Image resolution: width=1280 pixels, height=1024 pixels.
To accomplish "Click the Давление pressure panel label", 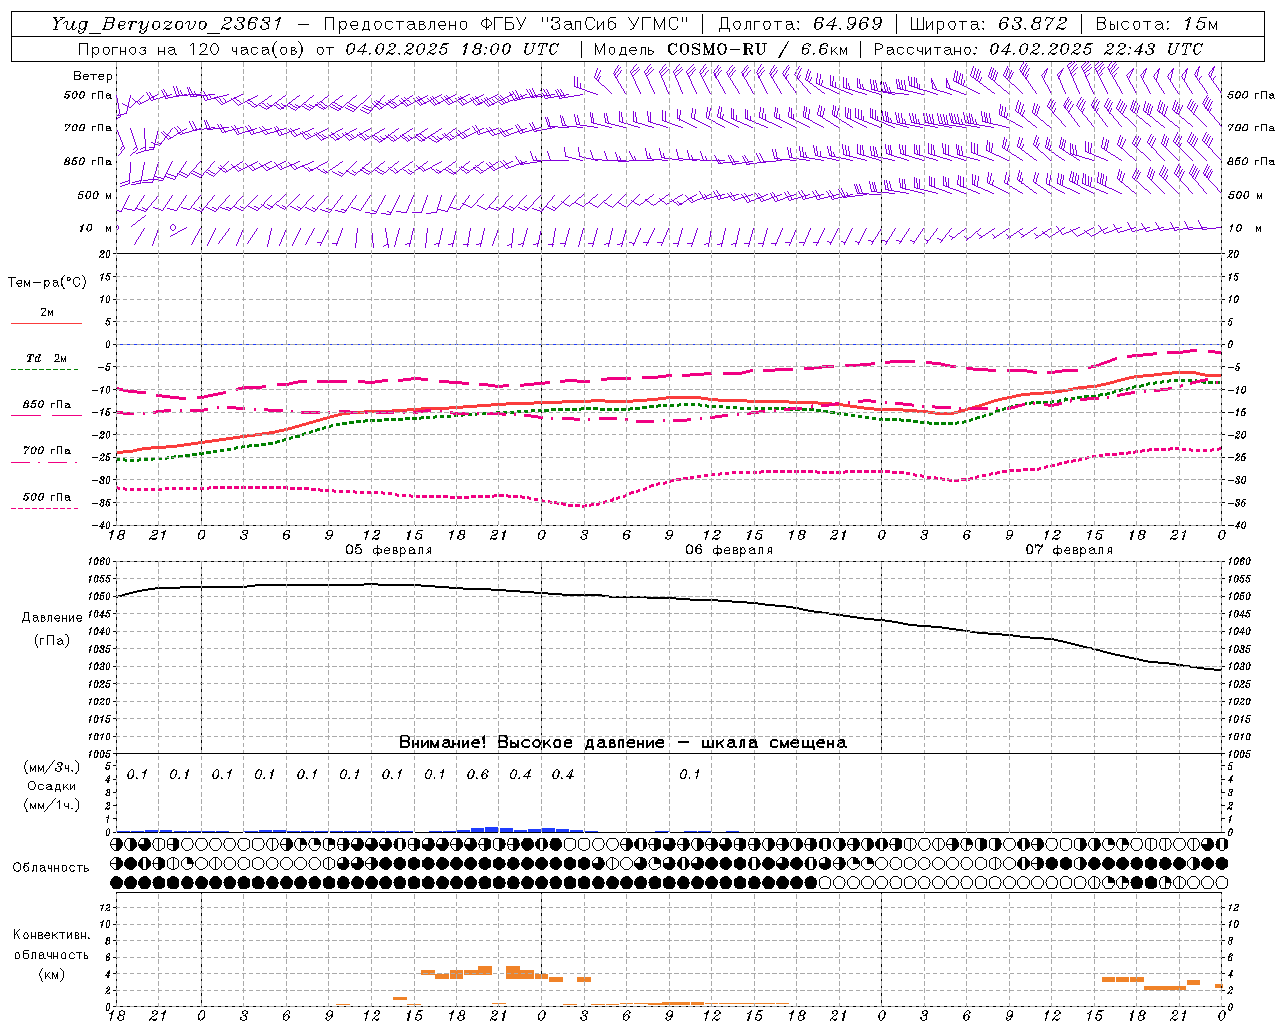I will [x=52, y=618].
